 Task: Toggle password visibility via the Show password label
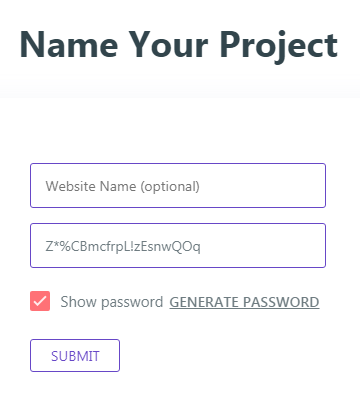112,302
